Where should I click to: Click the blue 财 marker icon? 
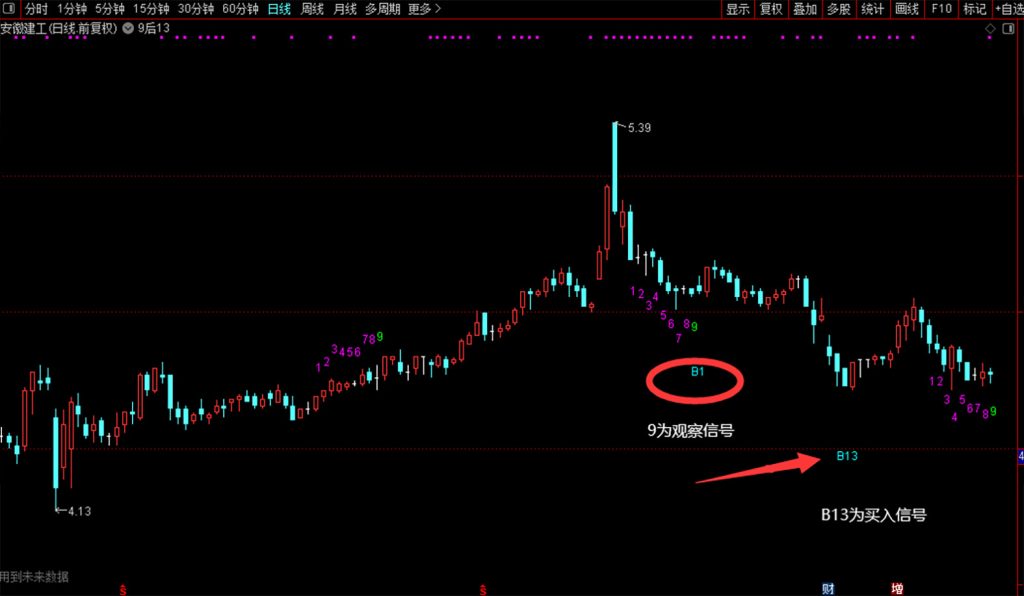(x=828, y=589)
